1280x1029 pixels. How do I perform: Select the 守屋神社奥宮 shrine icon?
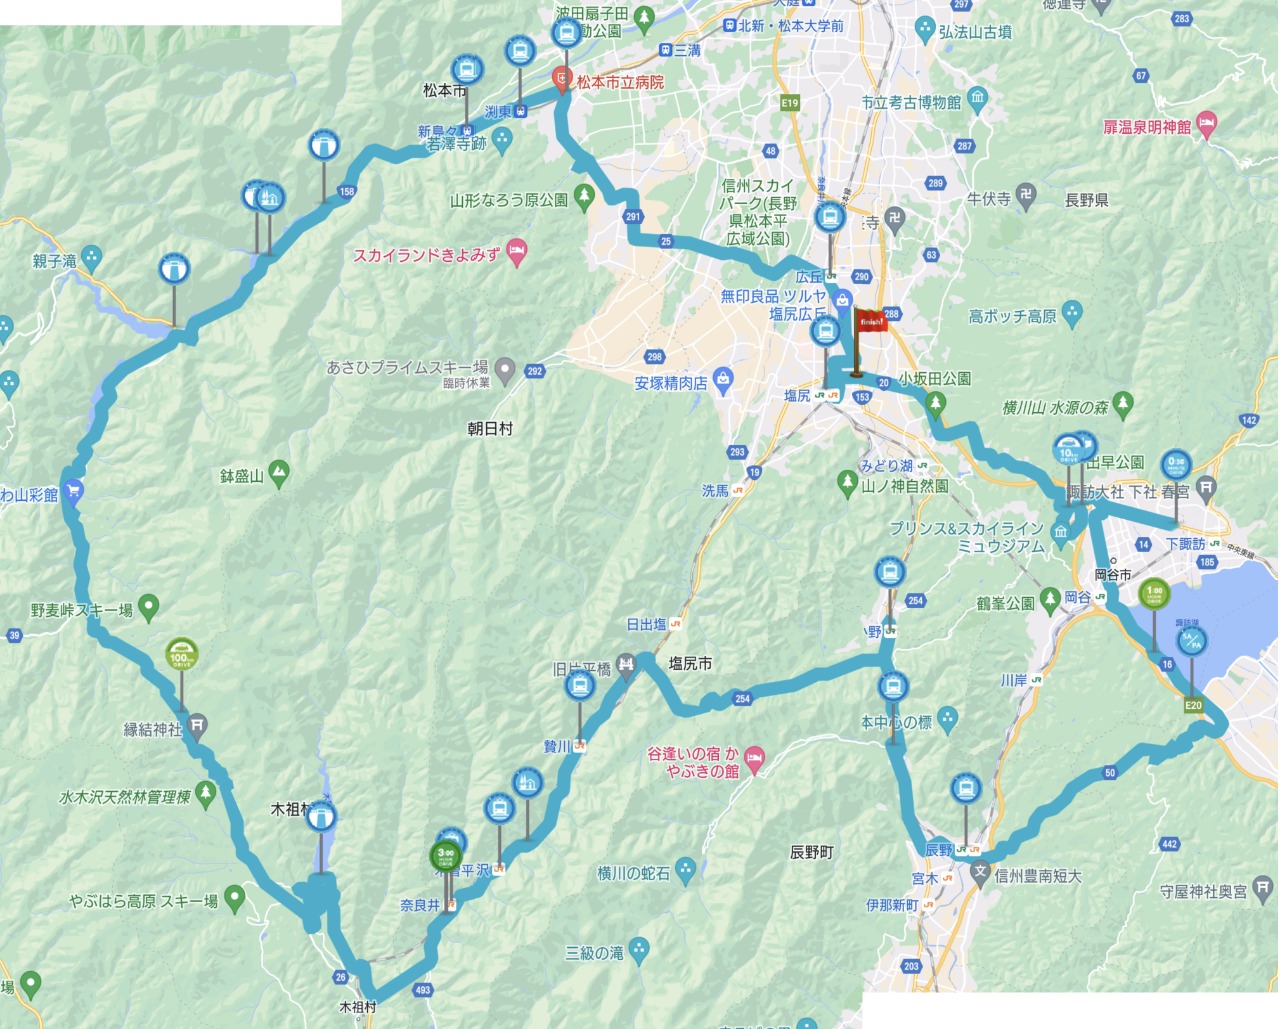tap(1262, 889)
